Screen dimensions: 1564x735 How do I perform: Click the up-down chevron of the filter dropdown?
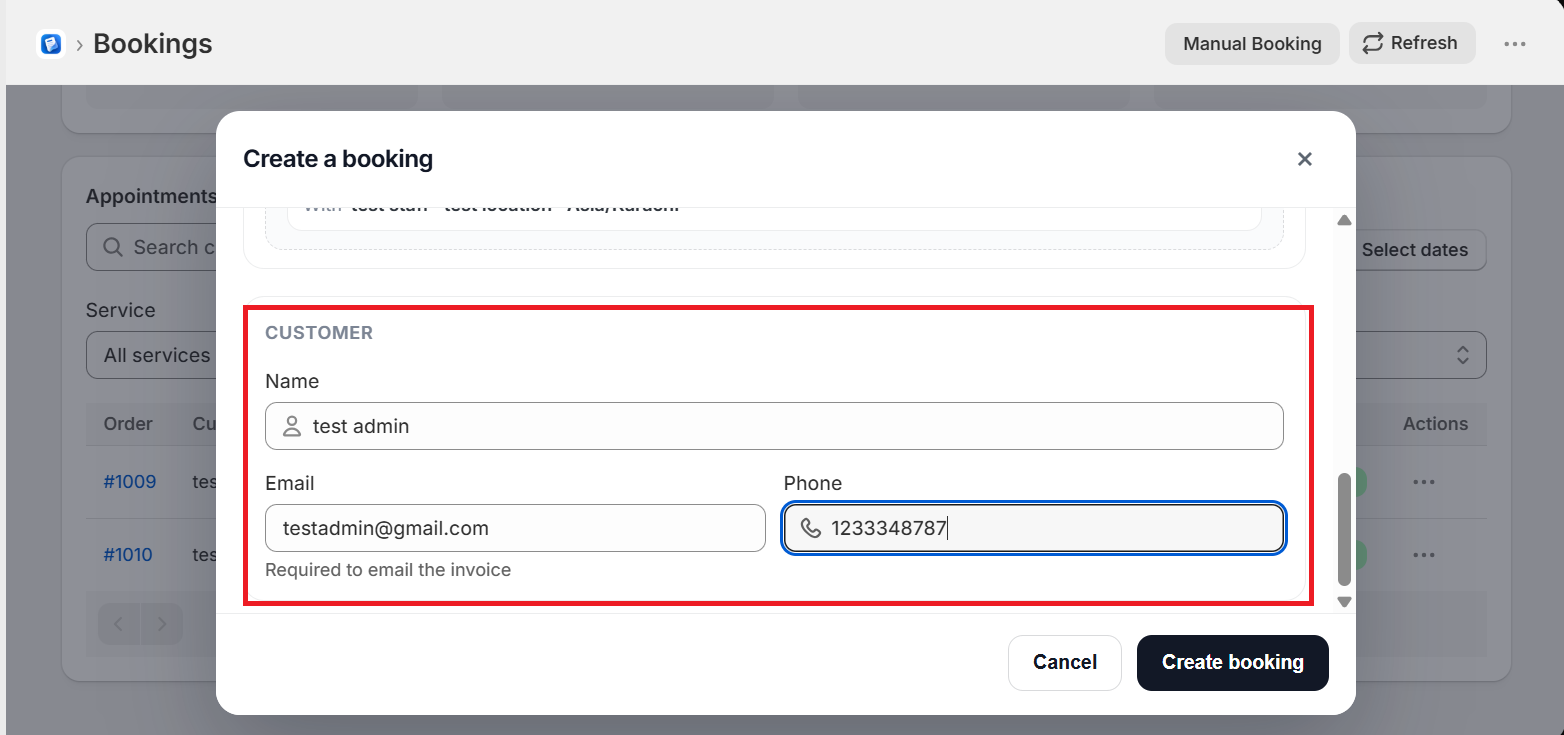[x=1462, y=355]
